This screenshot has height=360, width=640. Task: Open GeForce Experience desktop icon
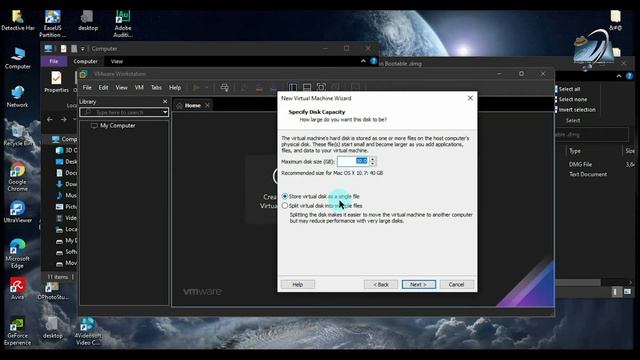click(18, 332)
